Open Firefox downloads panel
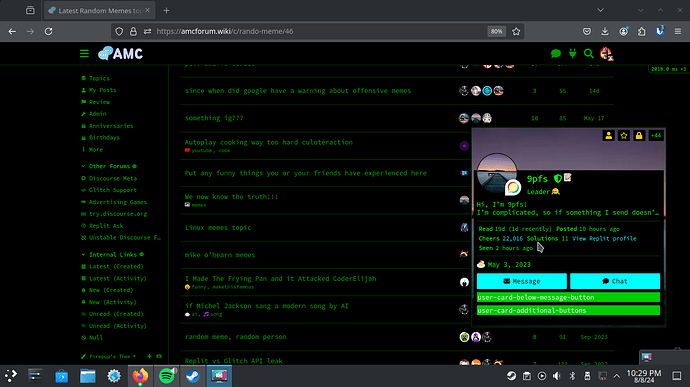The width and height of the screenshot is (690, 387). click(605, 31)
